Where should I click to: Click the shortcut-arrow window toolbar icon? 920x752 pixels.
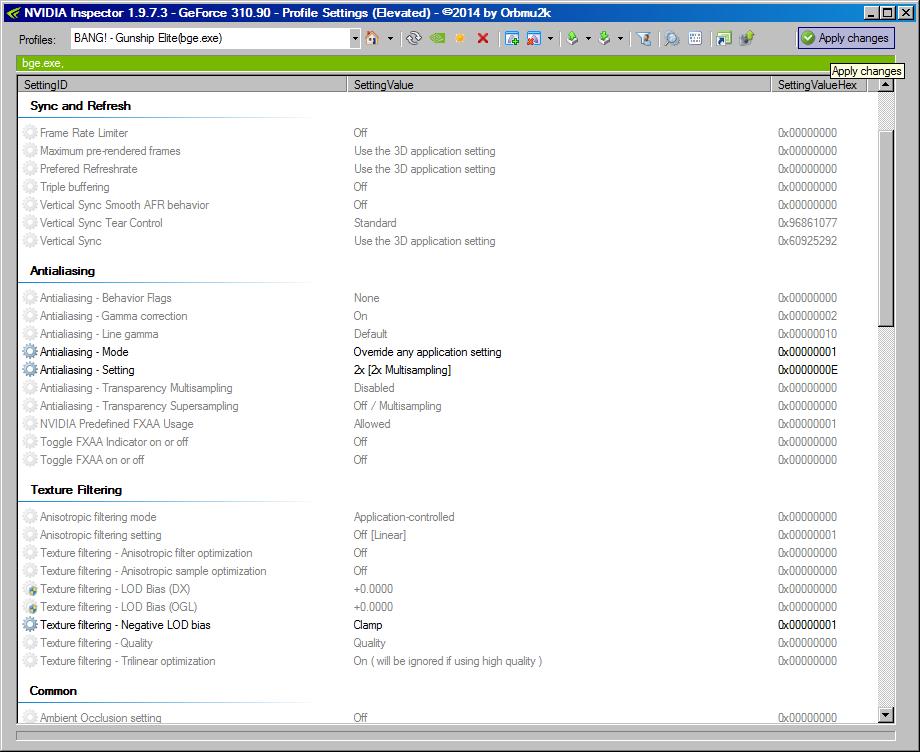coord(724,39)
